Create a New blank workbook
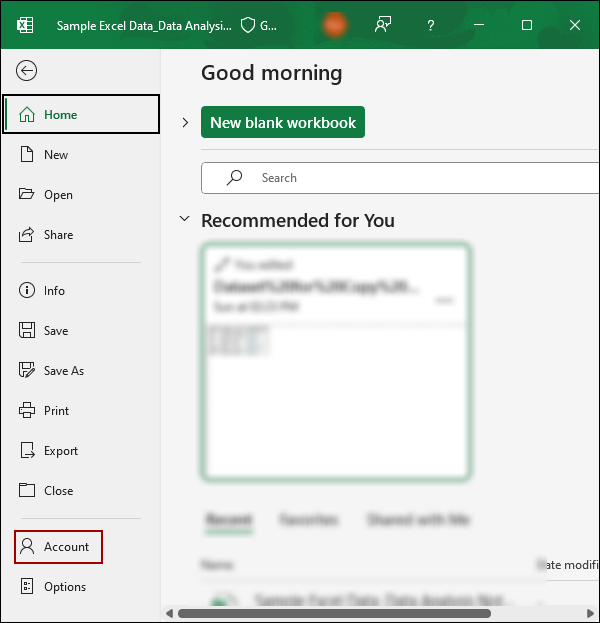This screenshot has height=623, width=600. (283, 122)
